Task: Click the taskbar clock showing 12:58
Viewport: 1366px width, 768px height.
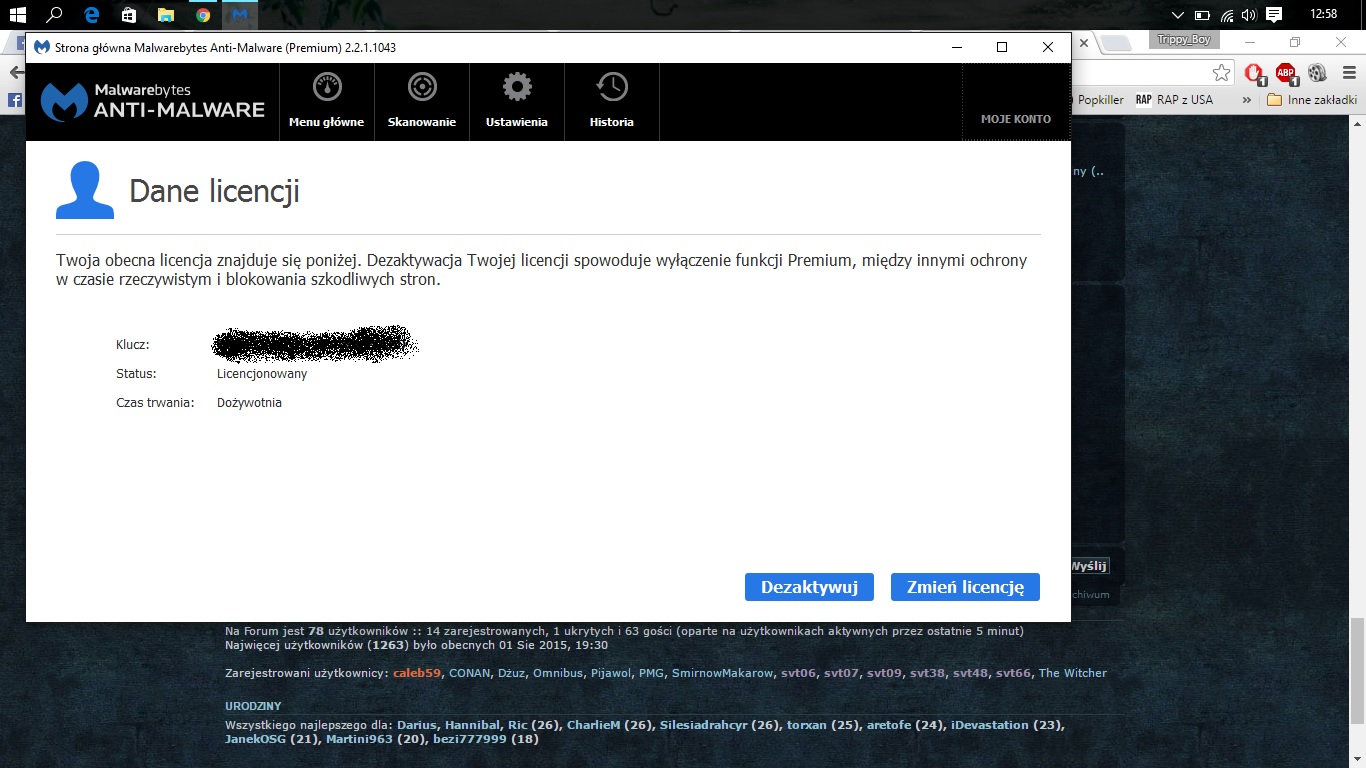Action: [1322, 15]
